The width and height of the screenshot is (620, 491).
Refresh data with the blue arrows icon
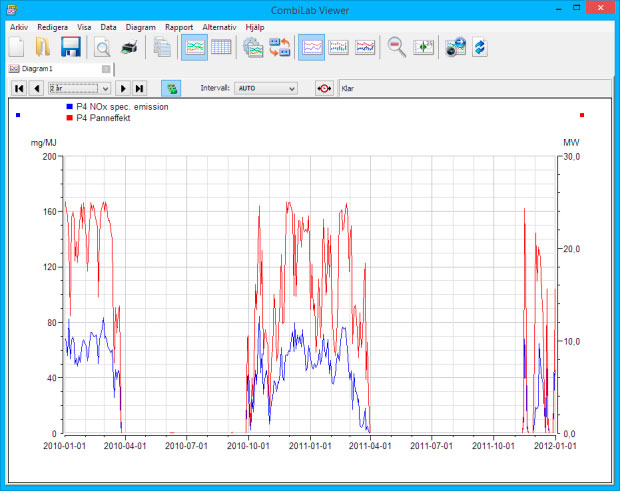[480, 47]
